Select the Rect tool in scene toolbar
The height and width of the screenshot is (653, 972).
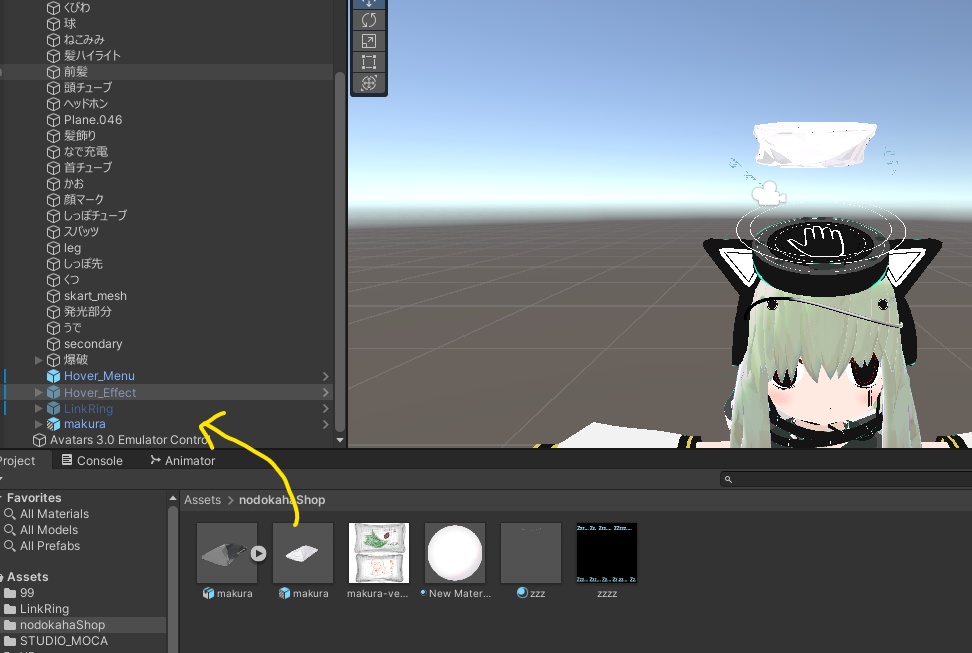369,62
